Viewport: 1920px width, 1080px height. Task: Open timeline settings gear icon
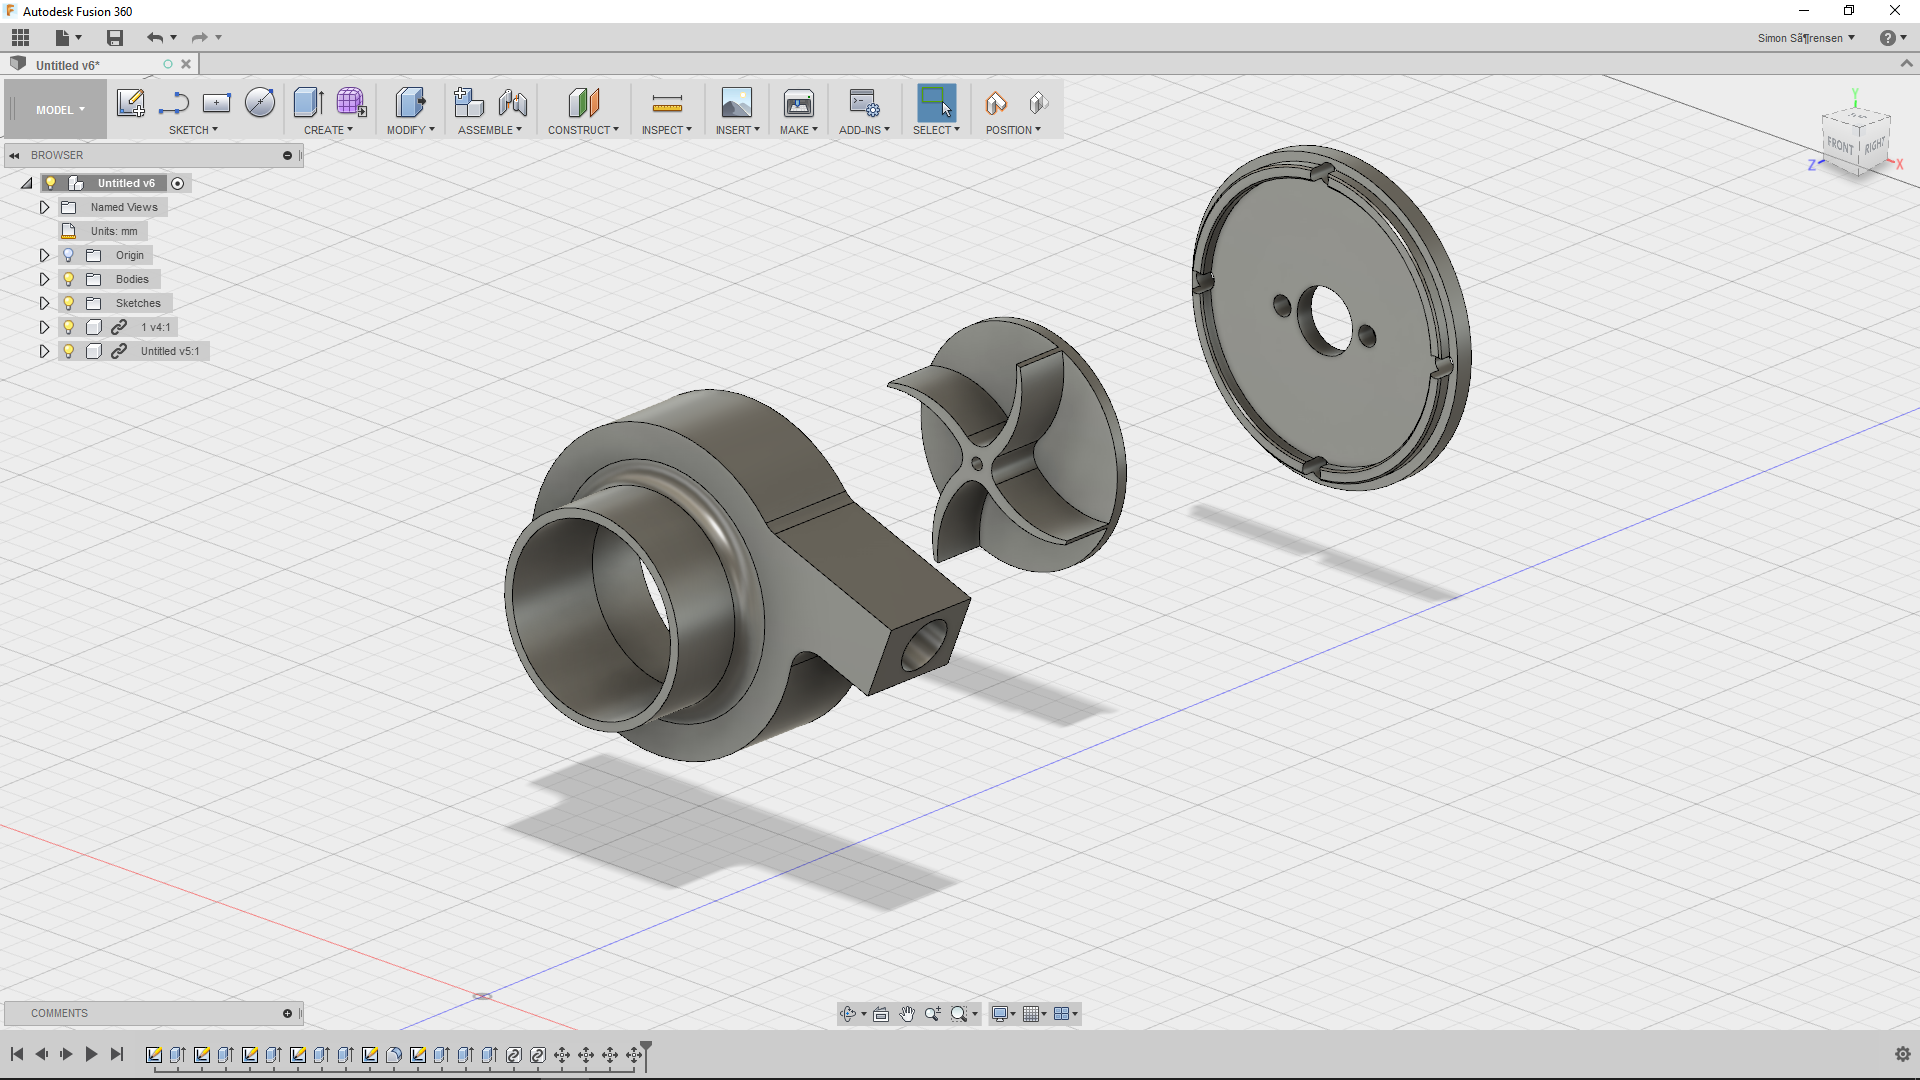[x=1902, y=1054]
